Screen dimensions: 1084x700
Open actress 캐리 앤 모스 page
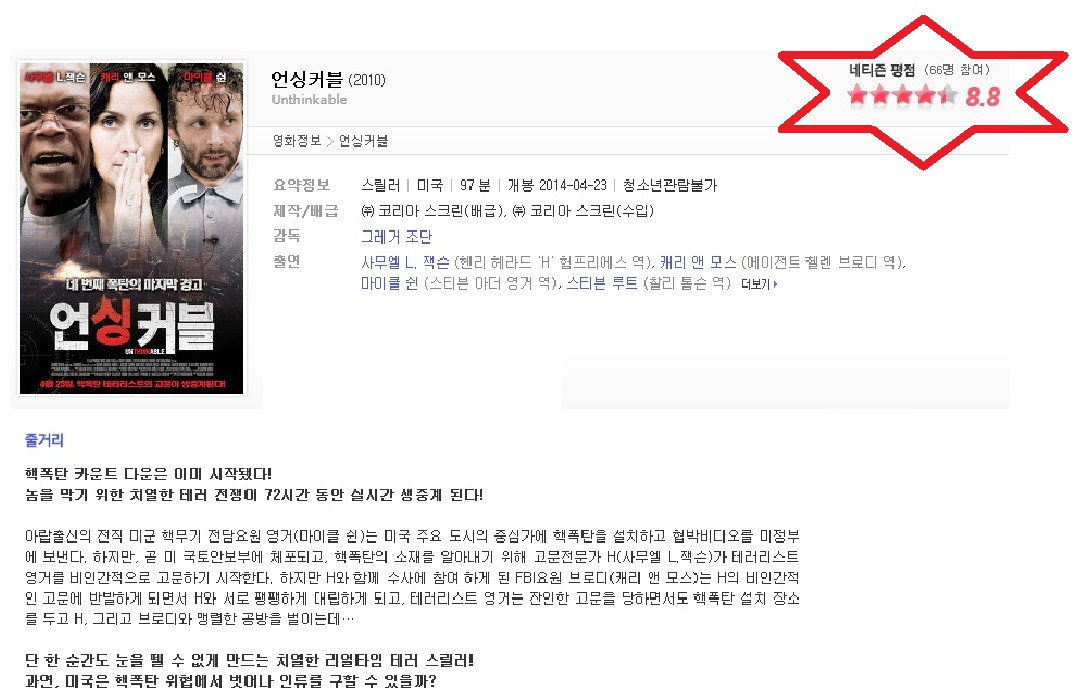698,263
